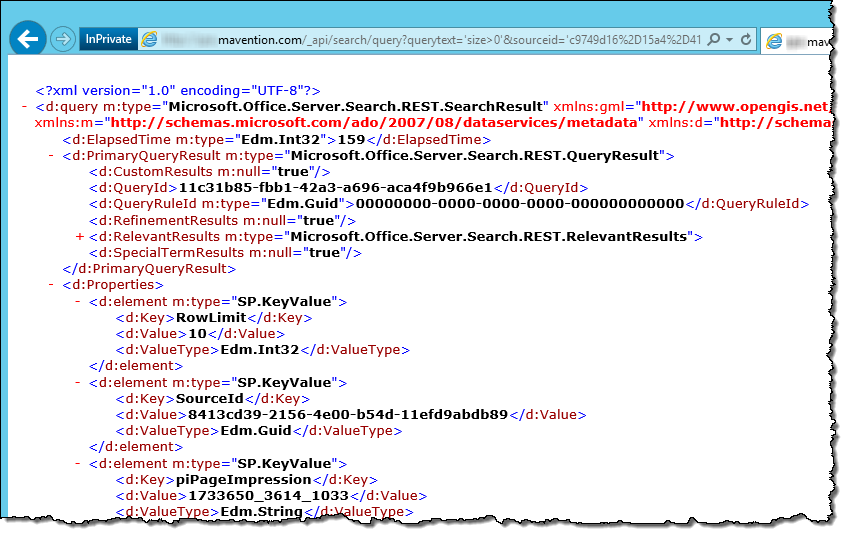This screenshot has height=534, width=846.
Task: Click the Internet Explorer page icon in address bar
Action: tap(149, 39)
